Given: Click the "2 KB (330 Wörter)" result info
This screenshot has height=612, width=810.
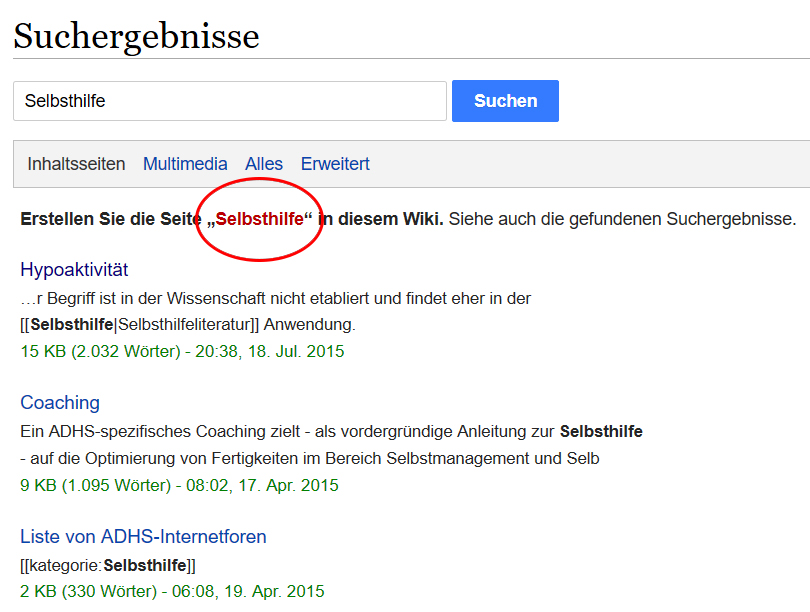Looking at the screenshot, I should [x=172, y=591].
